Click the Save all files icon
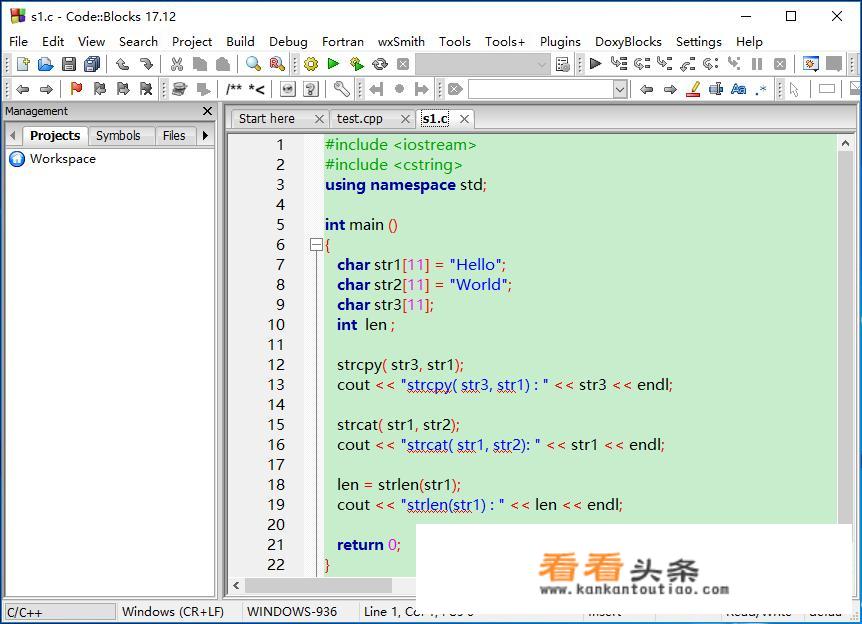Viewport: 862px width, 624px height. (92, 64)
